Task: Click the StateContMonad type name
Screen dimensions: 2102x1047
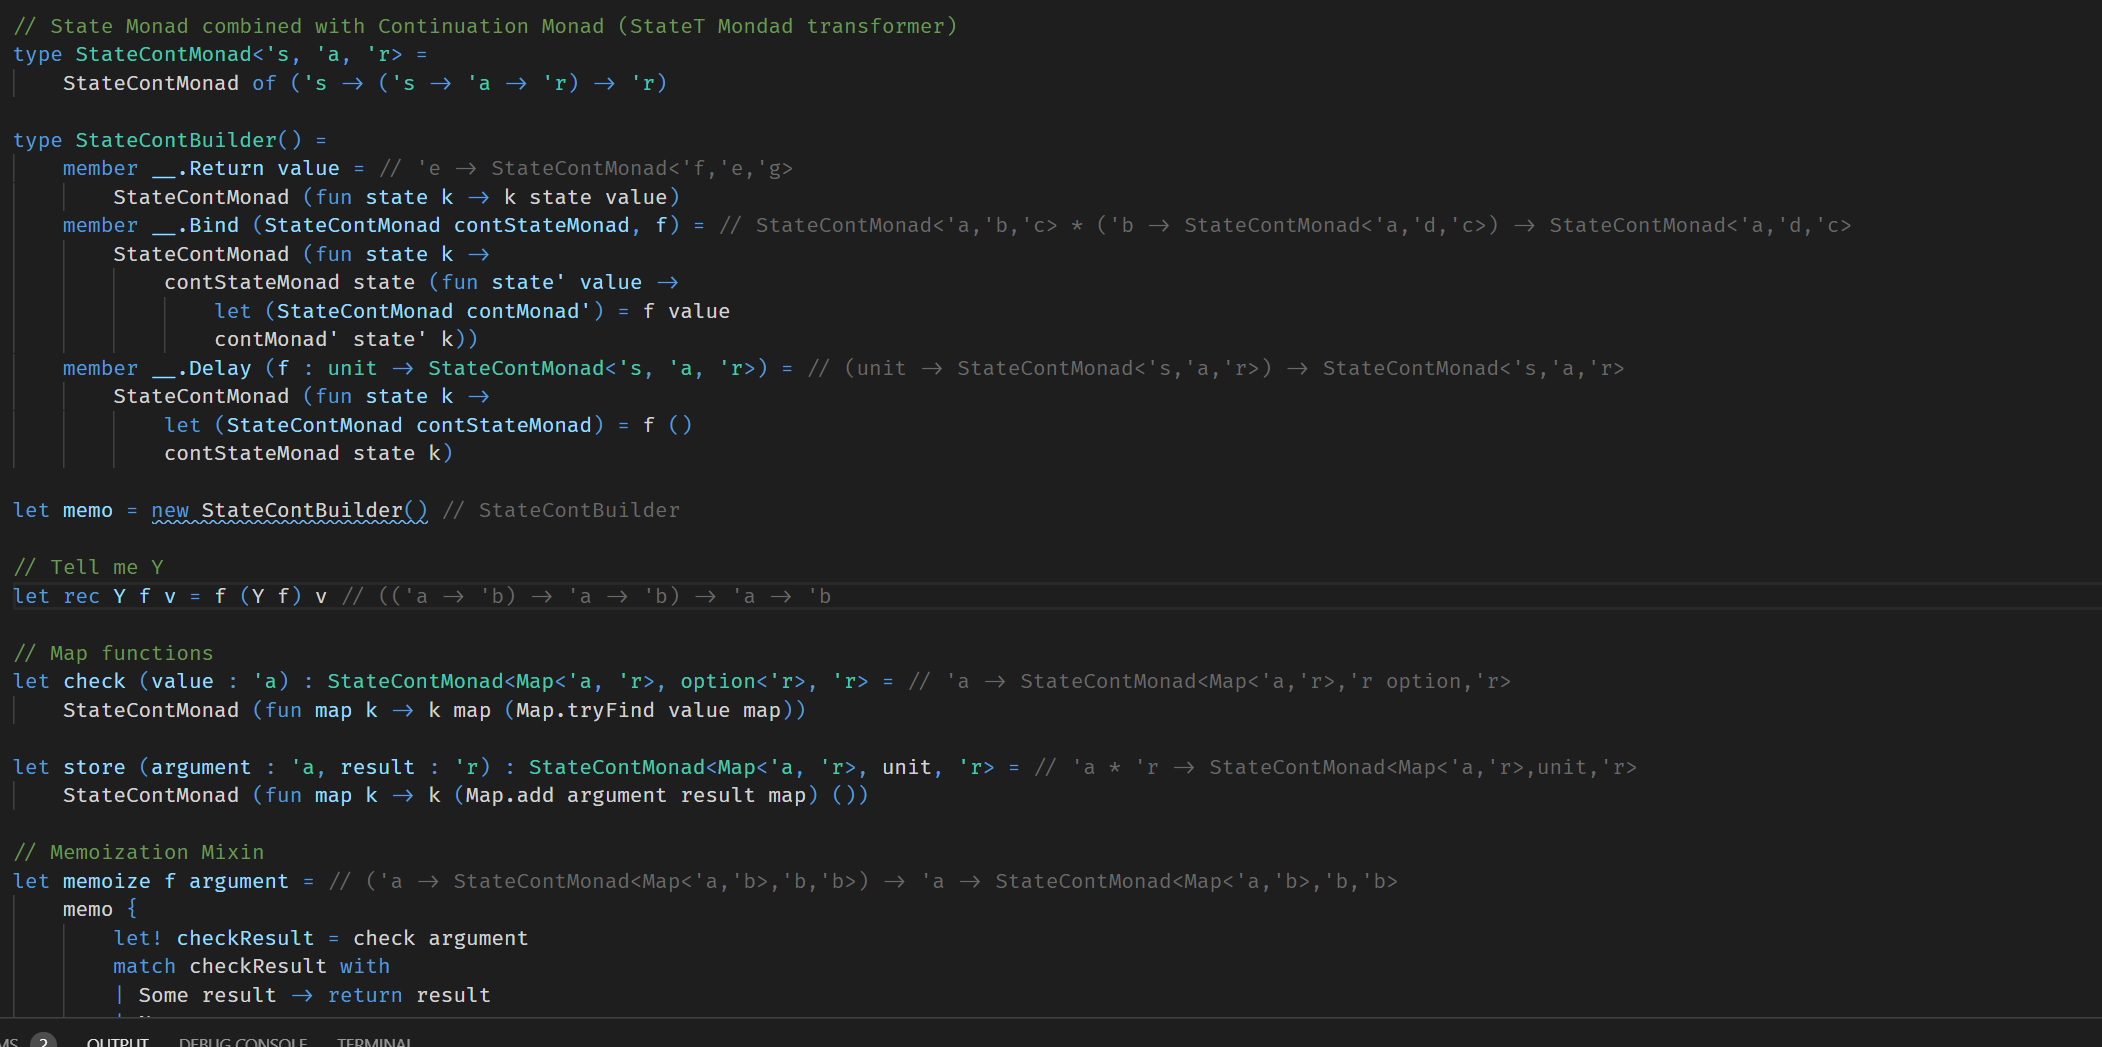Action: (x=162, y=54)
